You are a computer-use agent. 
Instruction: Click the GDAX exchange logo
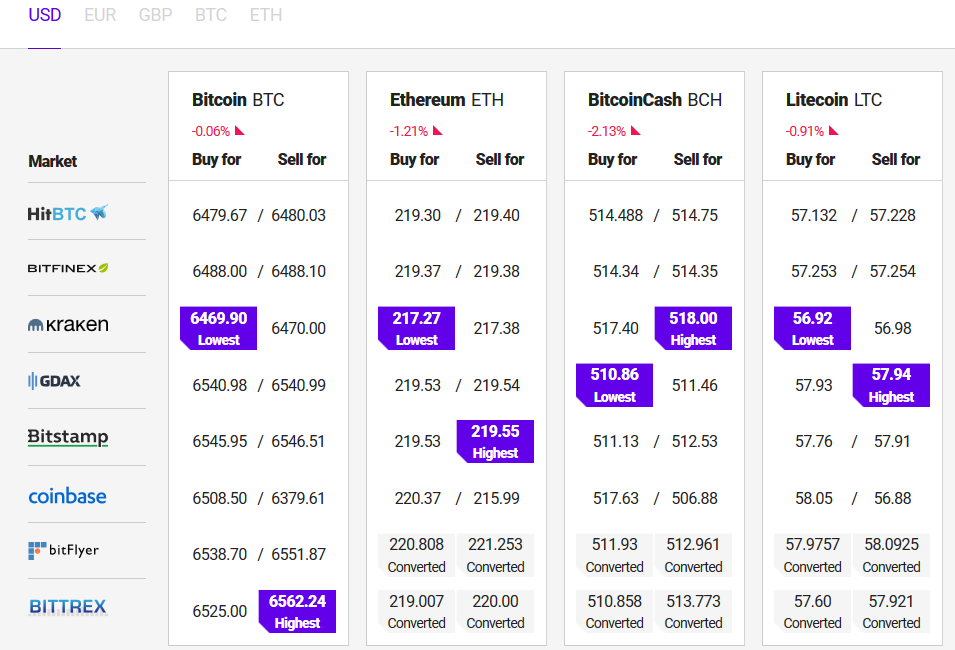(x=54, y=381)
